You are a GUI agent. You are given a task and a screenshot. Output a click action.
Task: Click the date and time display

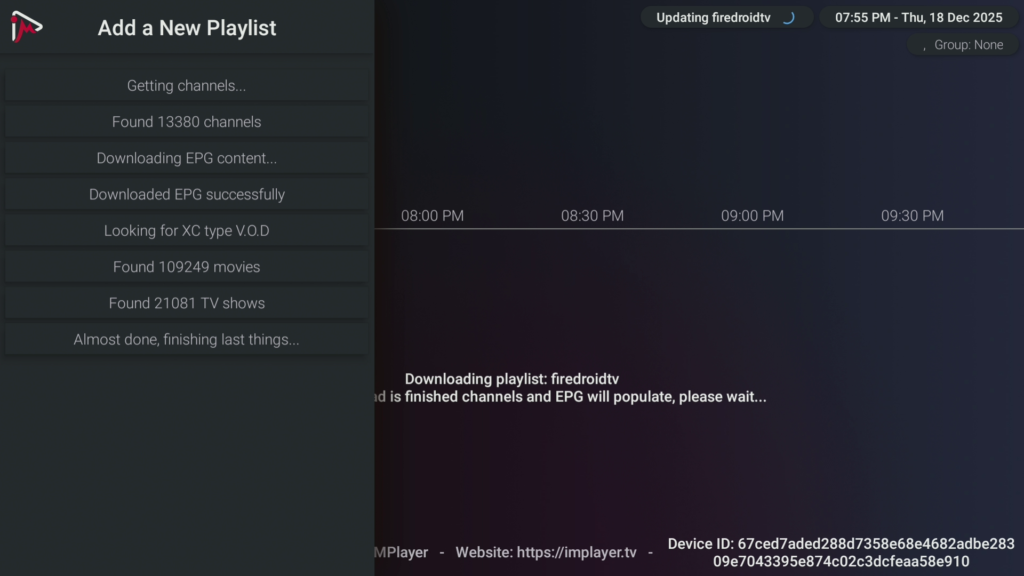[918, 18]
